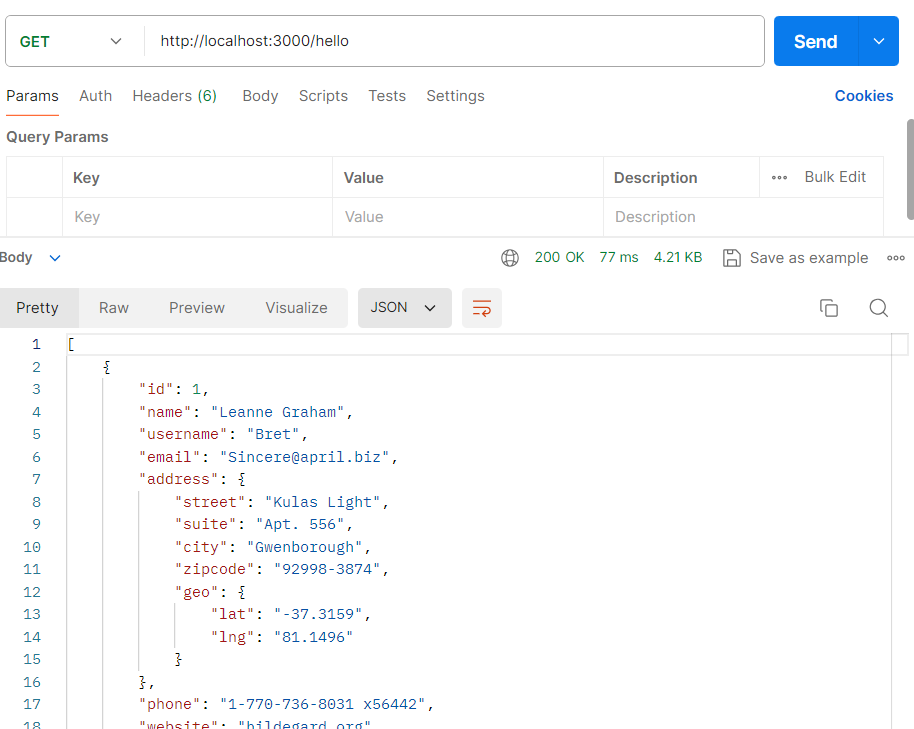Click the Save as example floppy icon
Screen dimensions: 914x729
(x=733, y=257)
